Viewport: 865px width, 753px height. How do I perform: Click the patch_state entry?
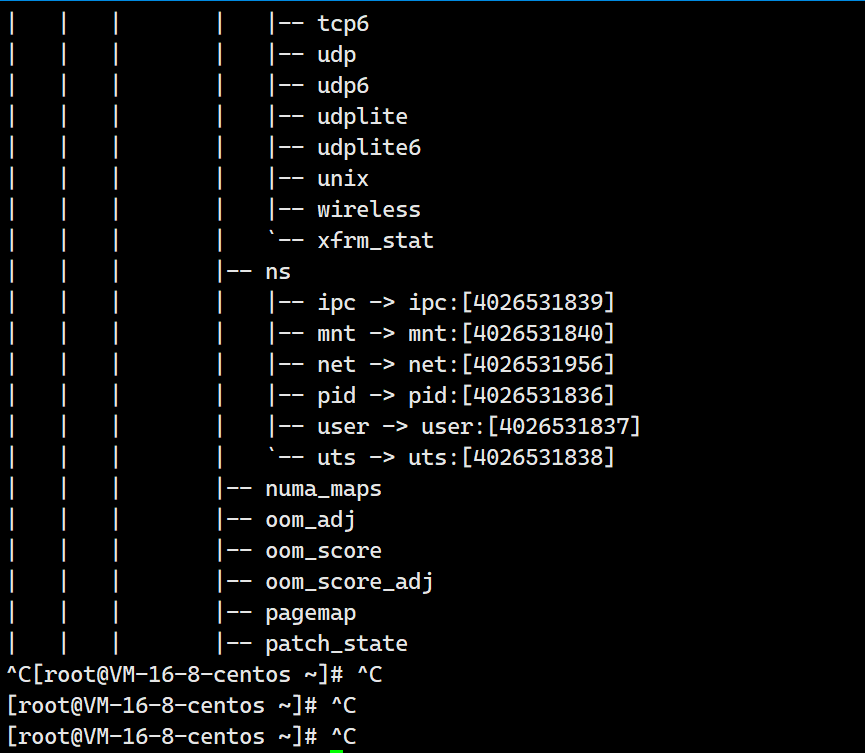tap(337, 644)
